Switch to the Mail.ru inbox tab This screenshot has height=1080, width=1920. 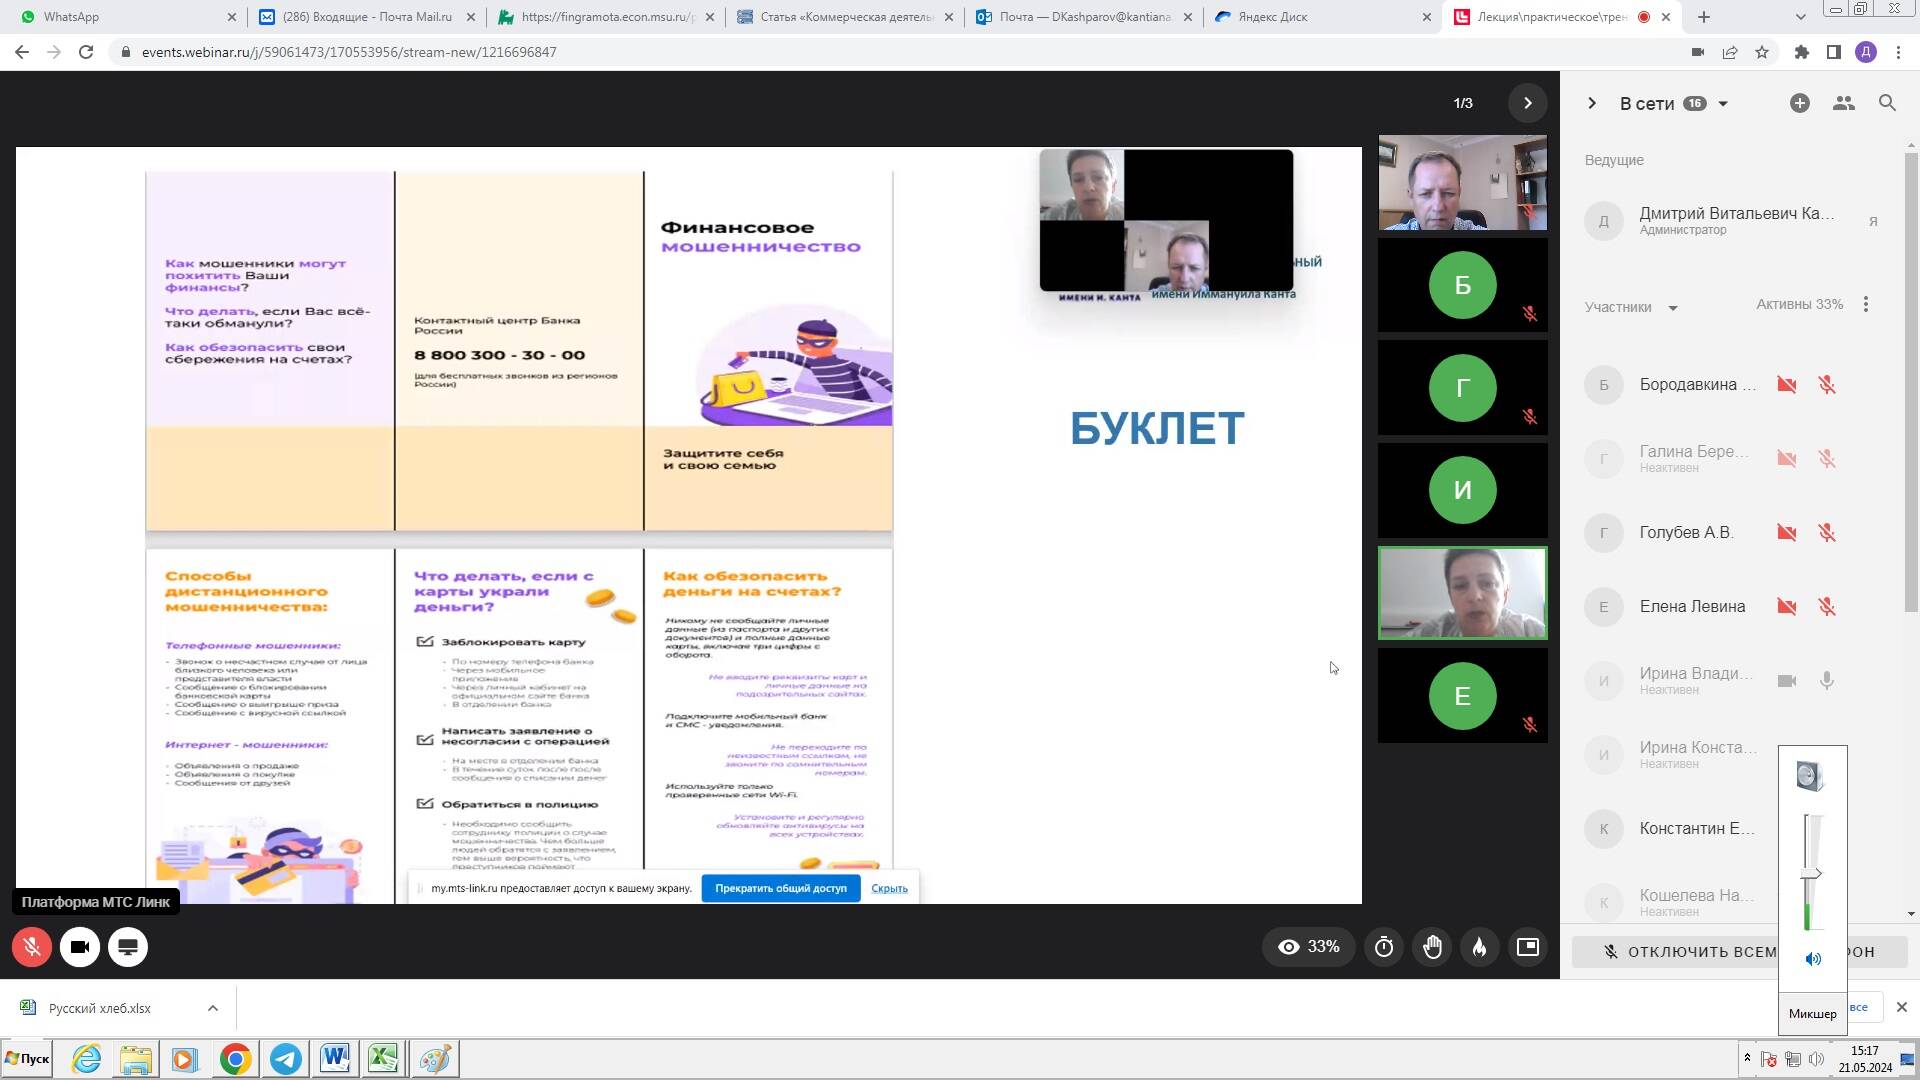click(x=366, y=17)
